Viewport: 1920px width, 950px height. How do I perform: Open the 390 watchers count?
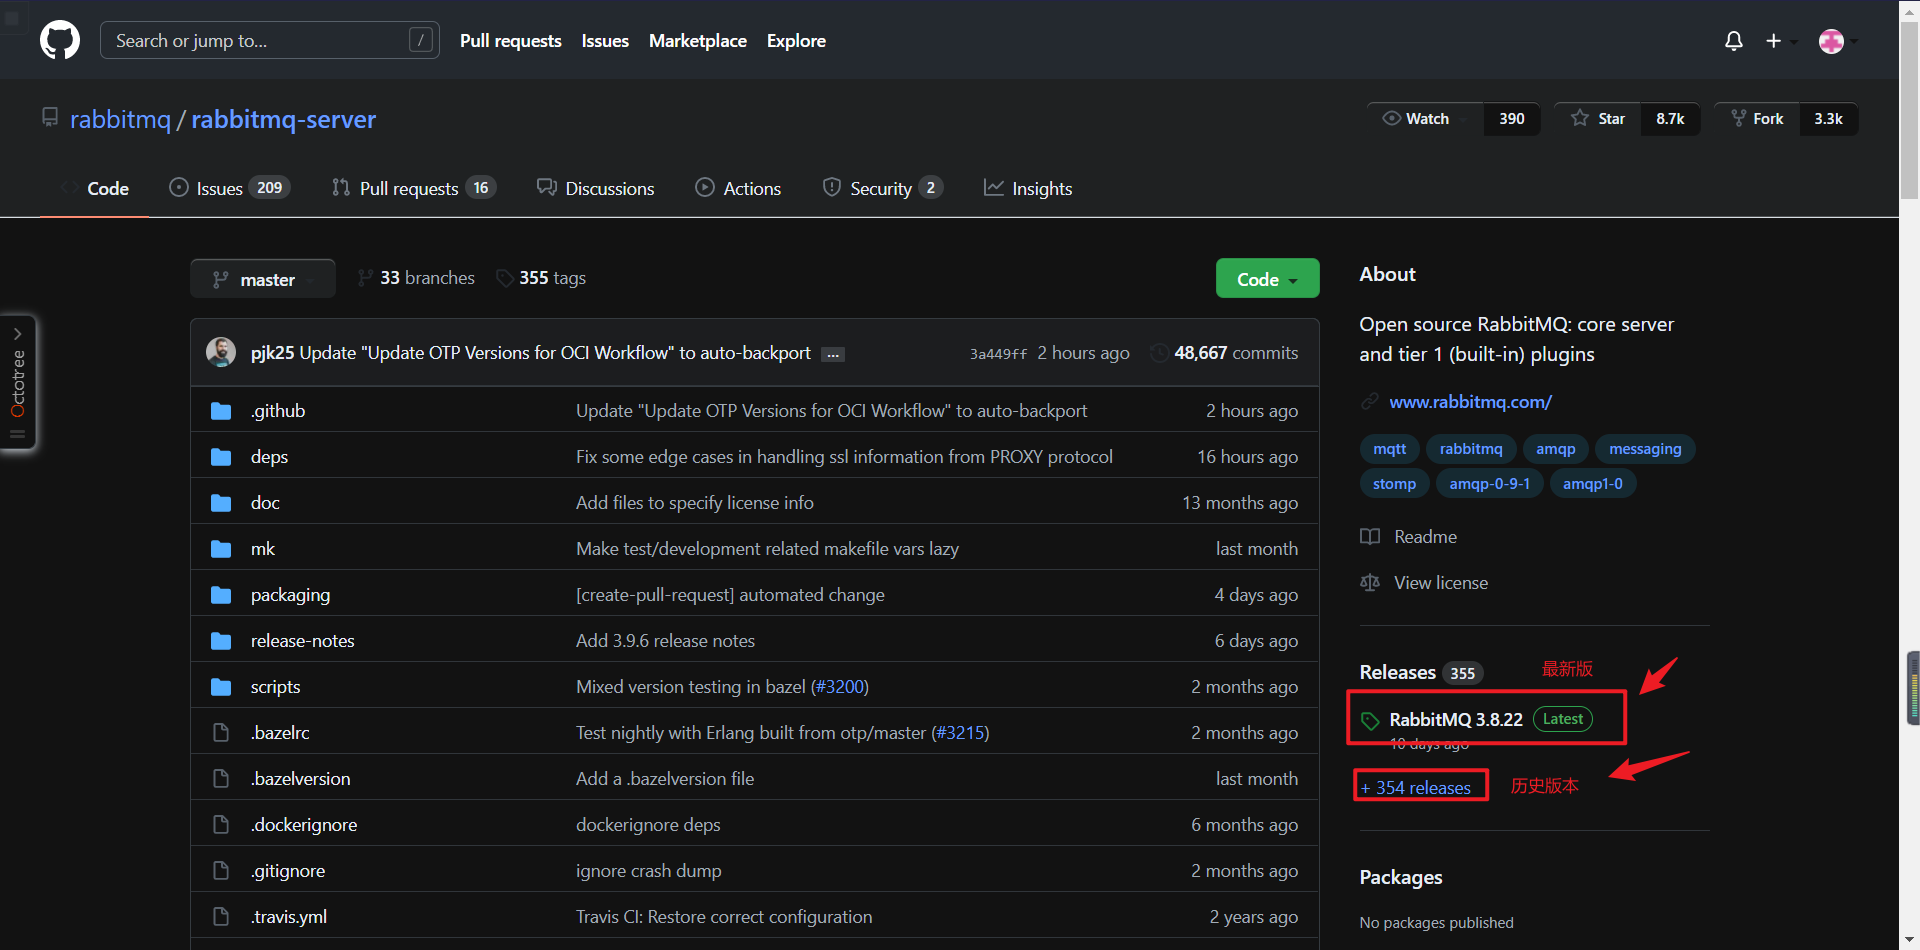1512,119
